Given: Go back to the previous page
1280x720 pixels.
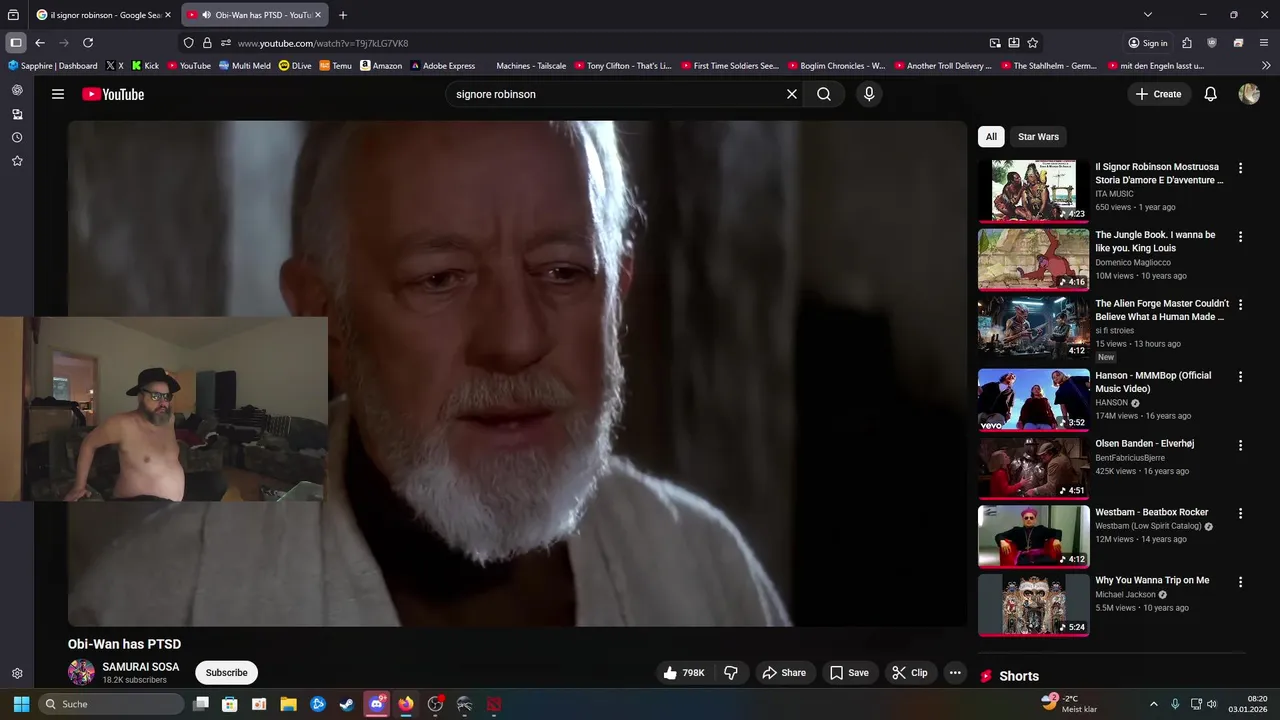Looking at the screenshot, I should pyautogui.click(x=40, y=43).
